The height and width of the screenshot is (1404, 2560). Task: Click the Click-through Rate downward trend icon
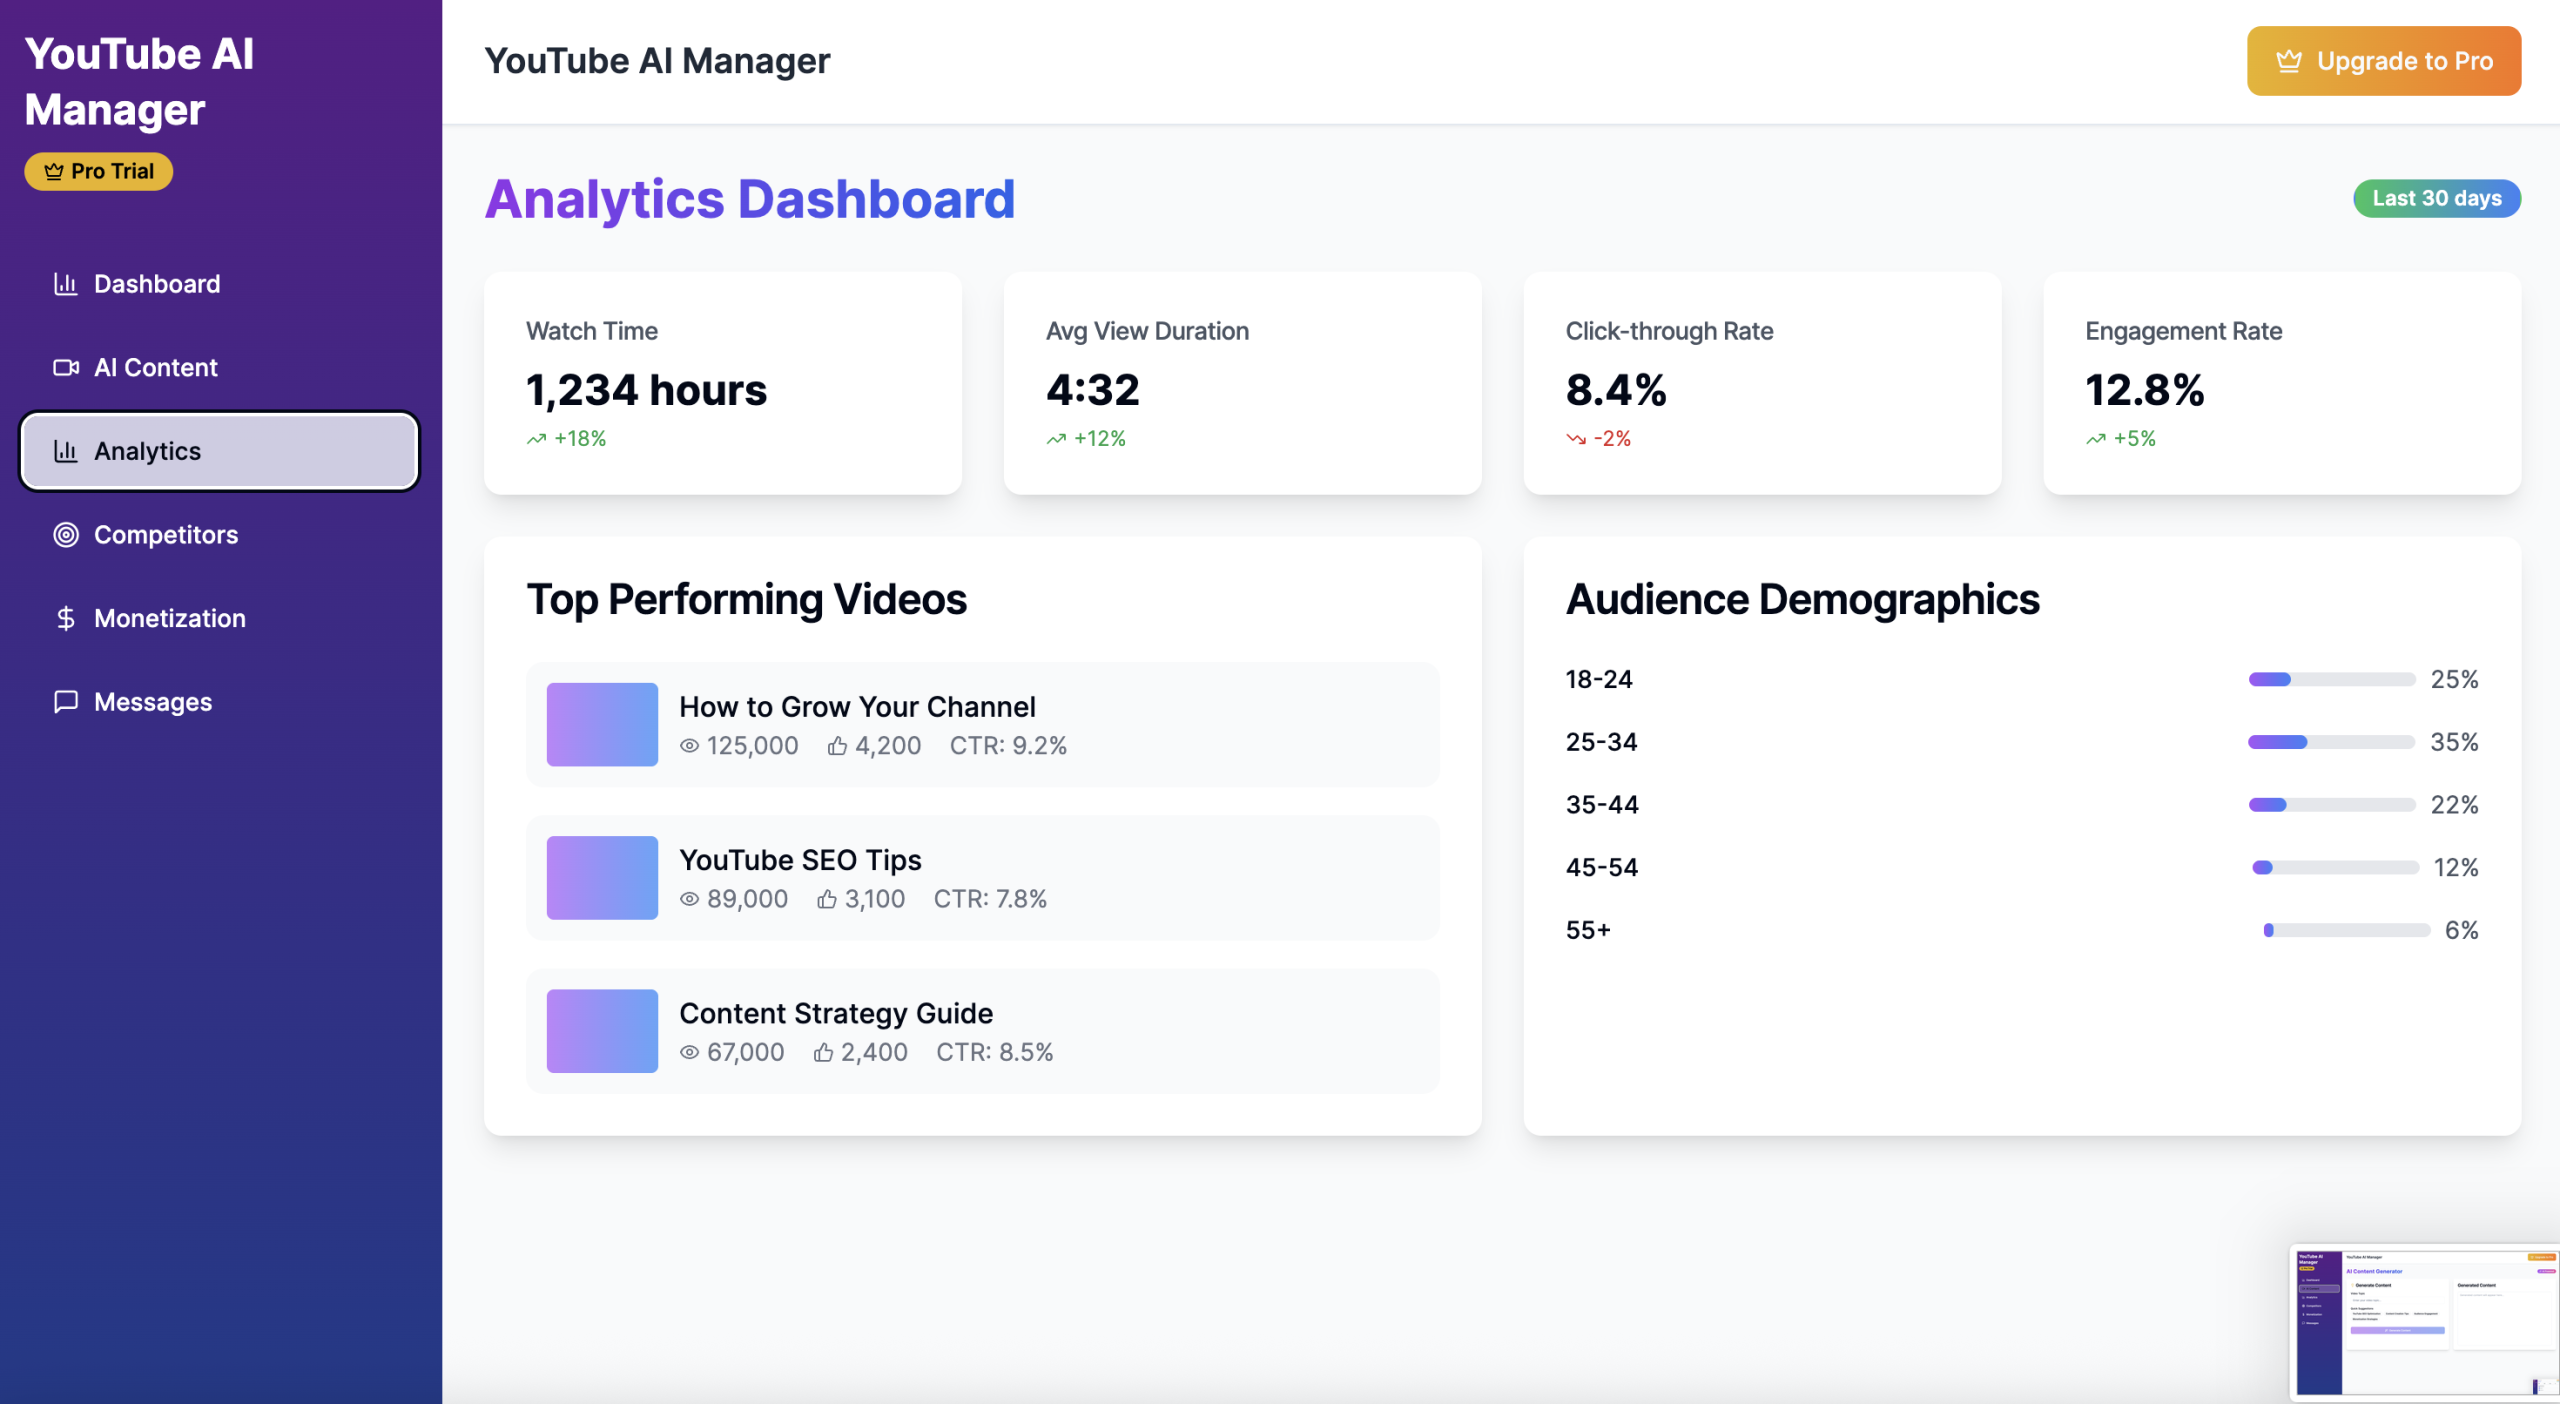(x=1576, y=439)
